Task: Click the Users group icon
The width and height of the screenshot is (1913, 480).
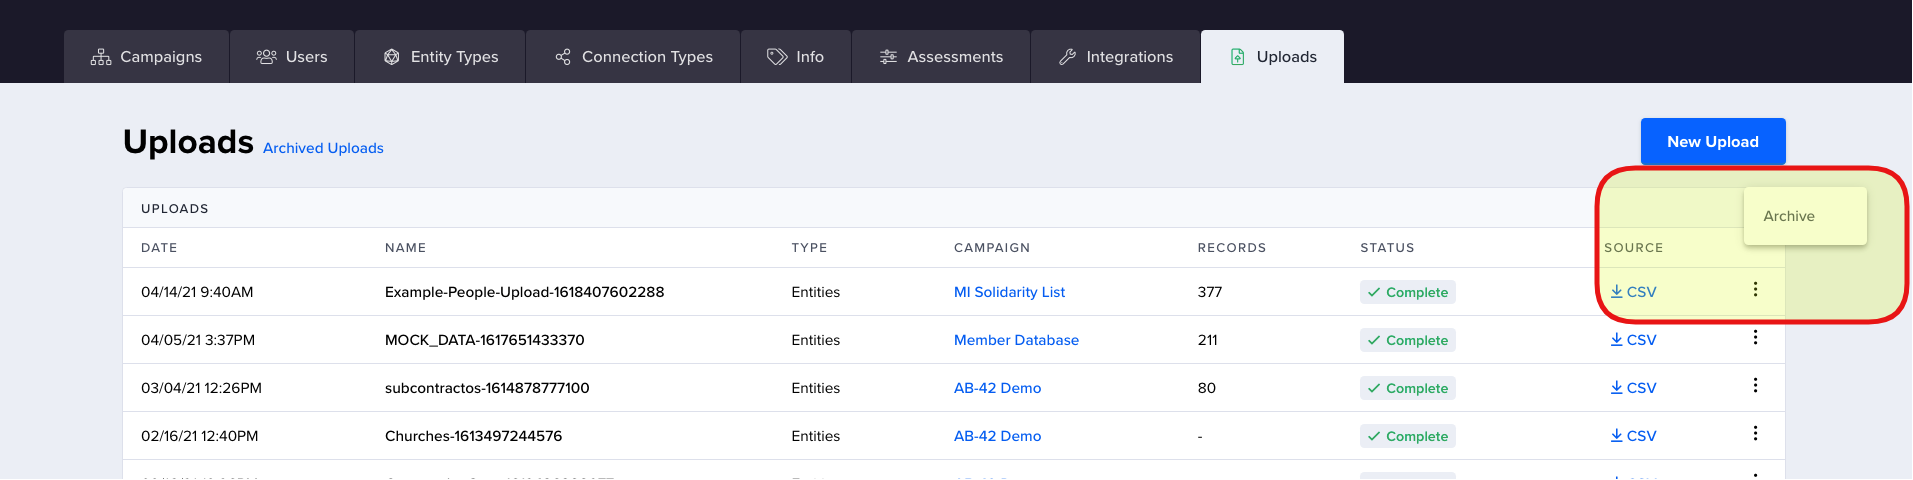Action: 266,57
